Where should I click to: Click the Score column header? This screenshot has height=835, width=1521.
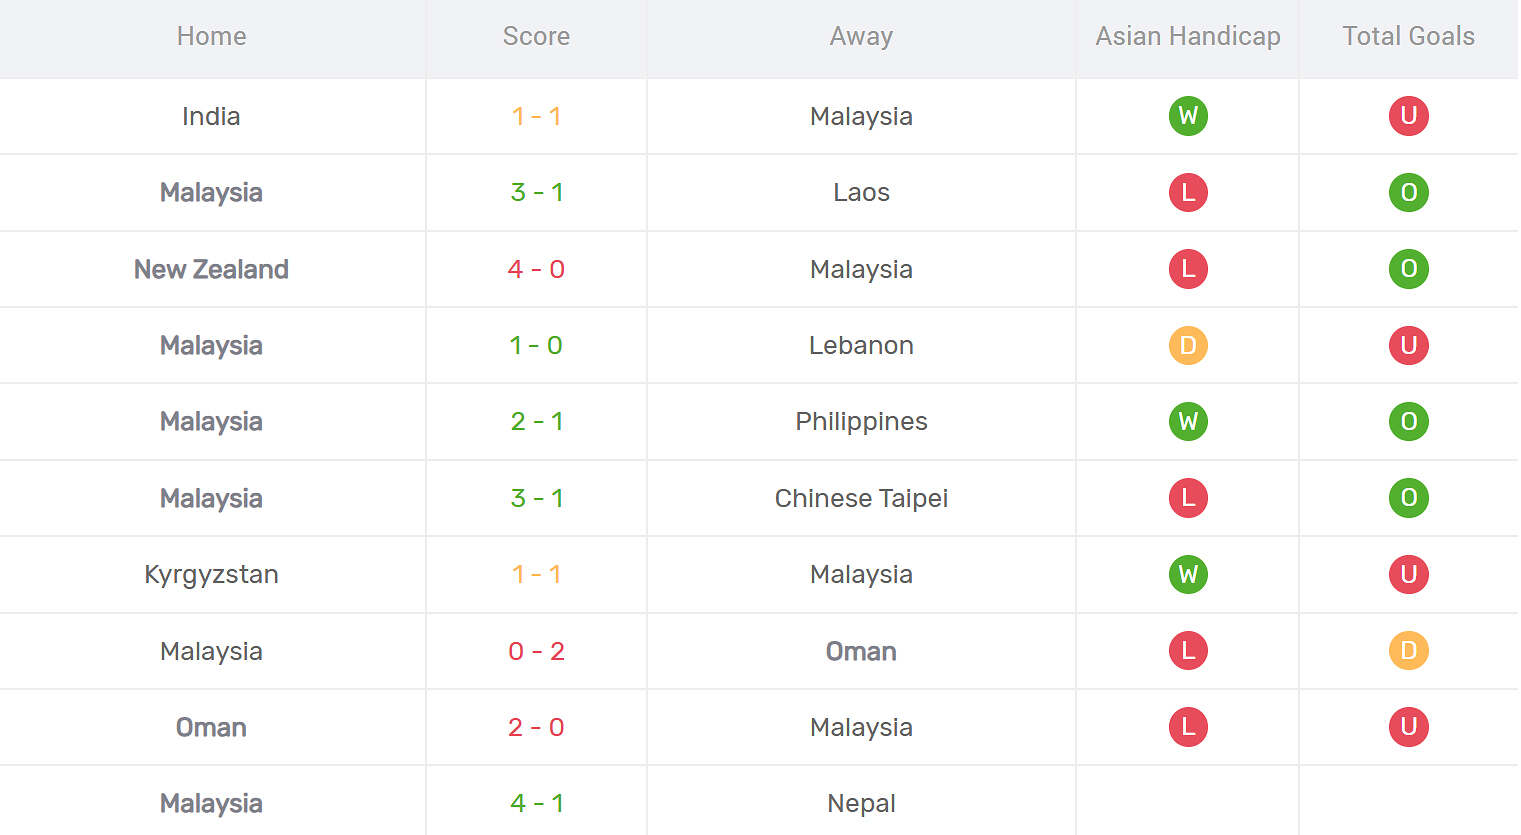[x=536, y=37]
